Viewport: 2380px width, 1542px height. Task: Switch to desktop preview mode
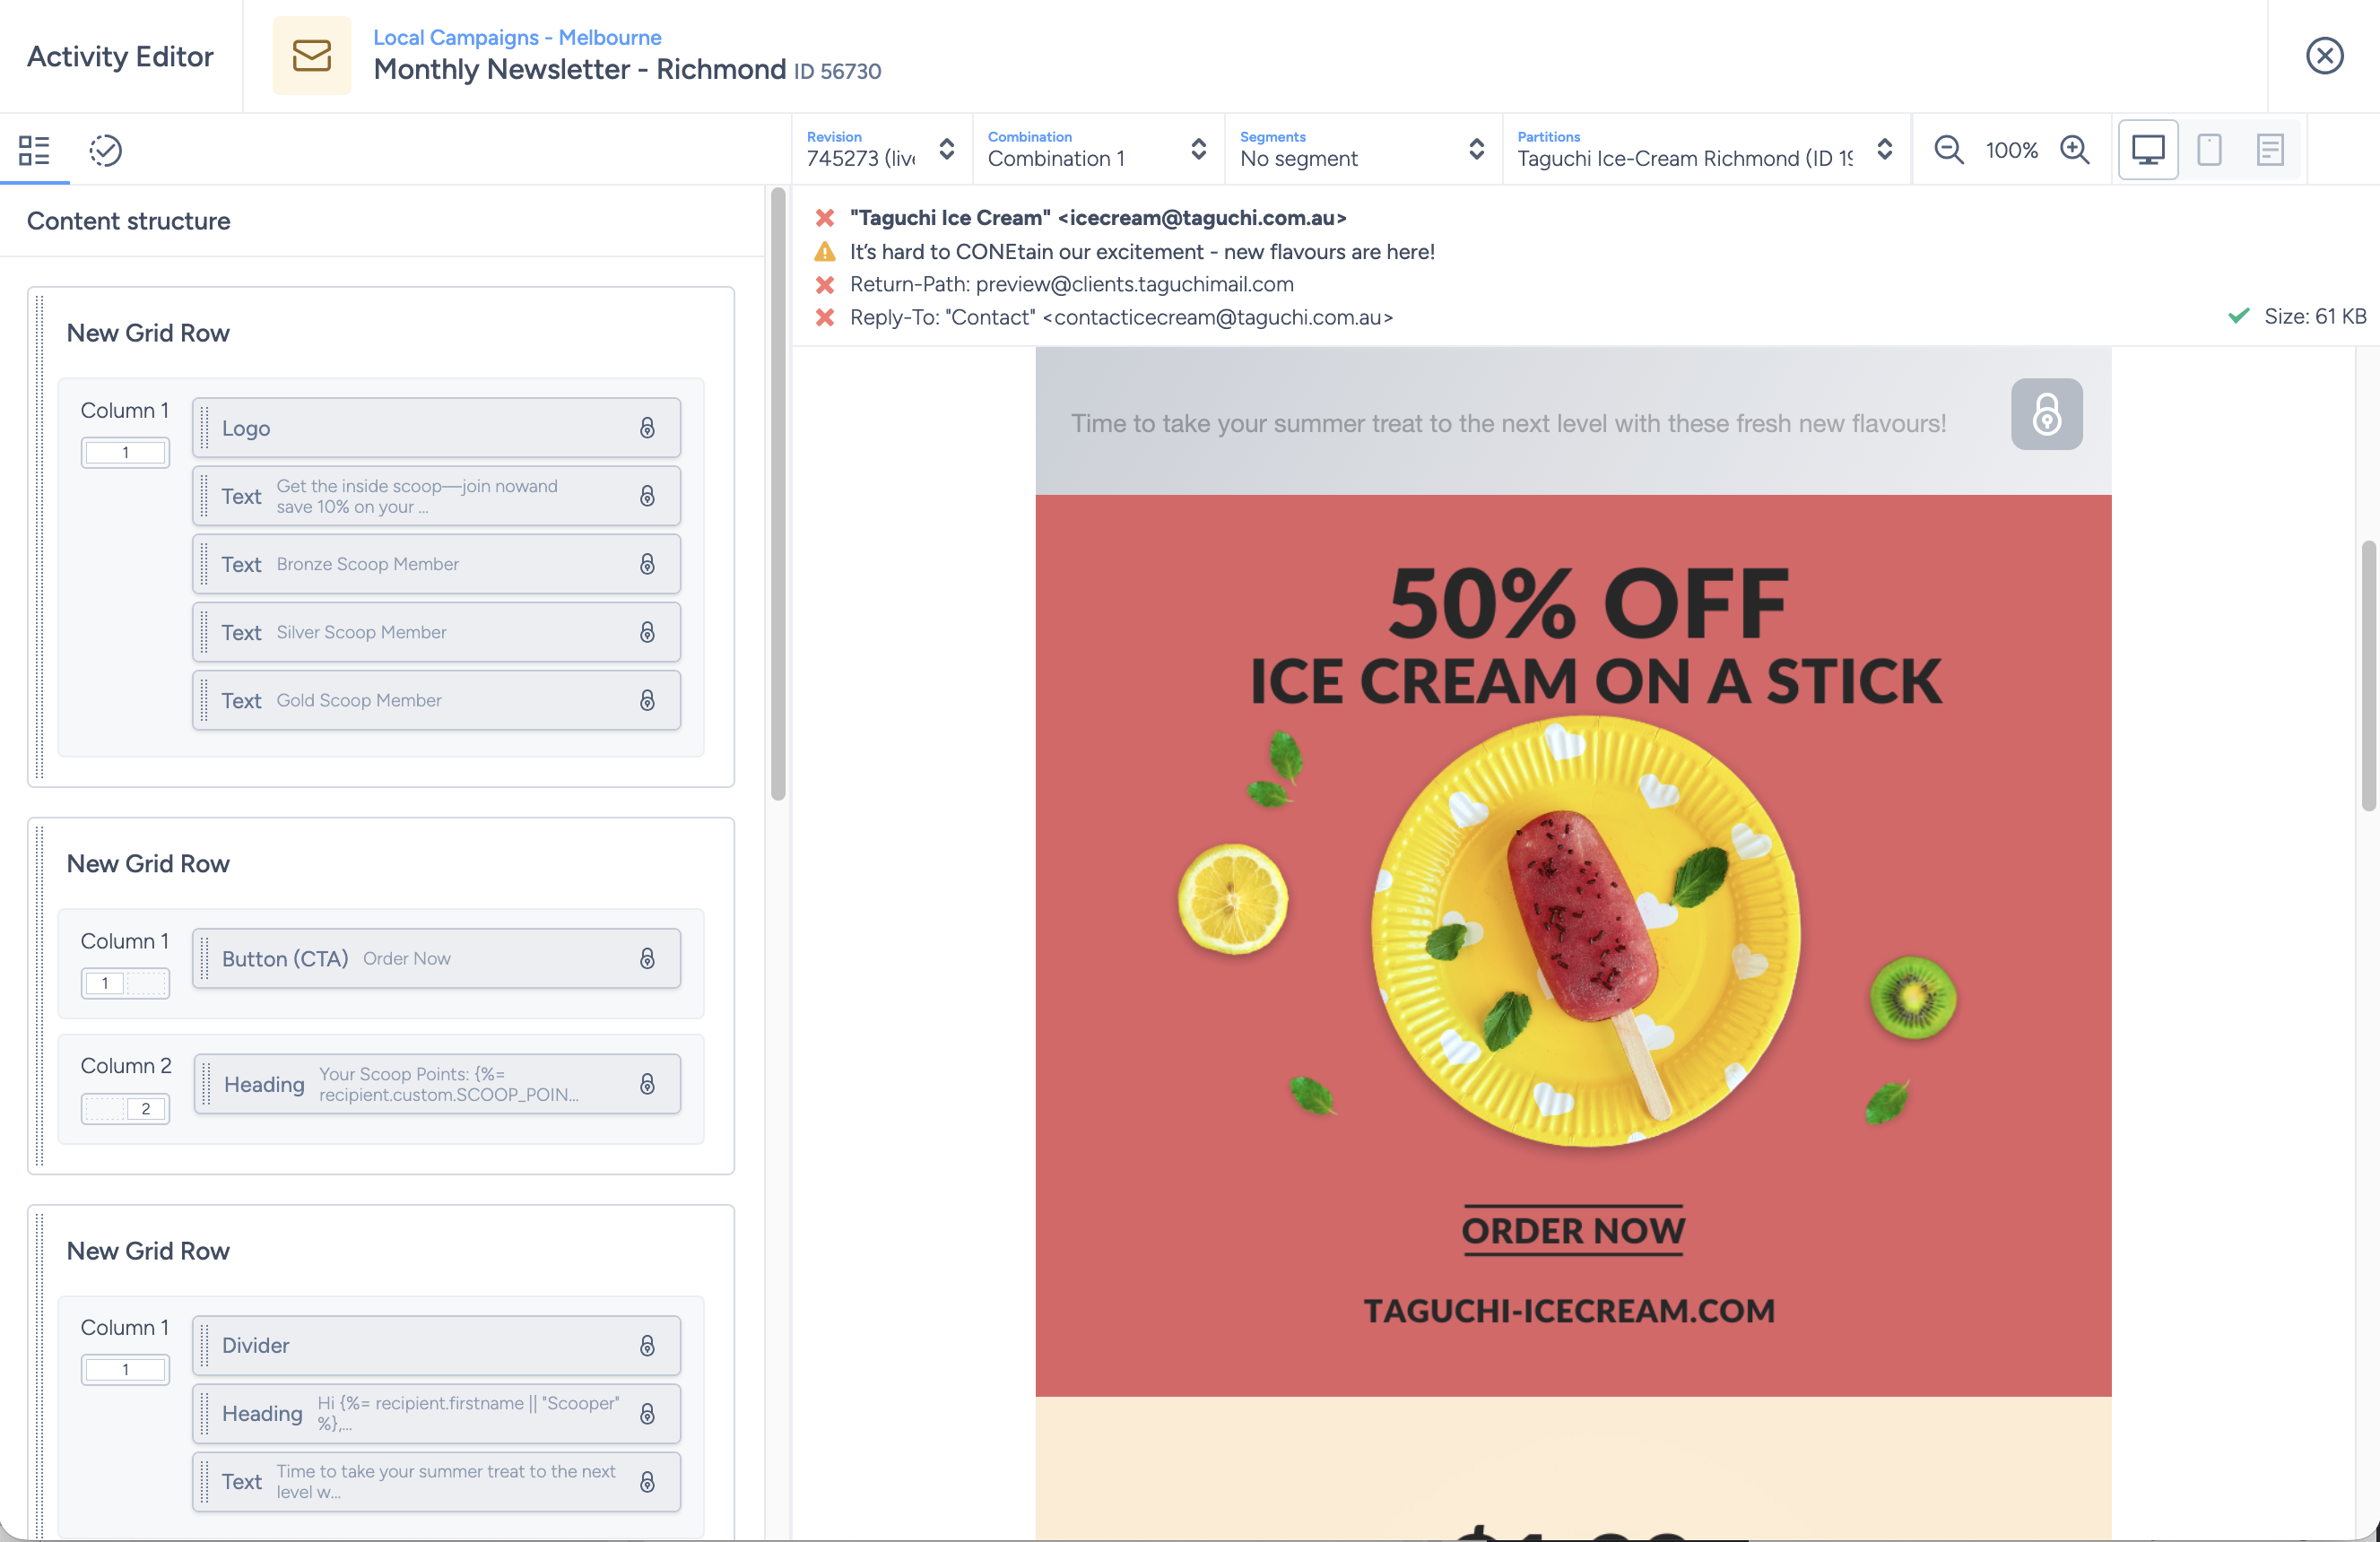[2148, 150]
